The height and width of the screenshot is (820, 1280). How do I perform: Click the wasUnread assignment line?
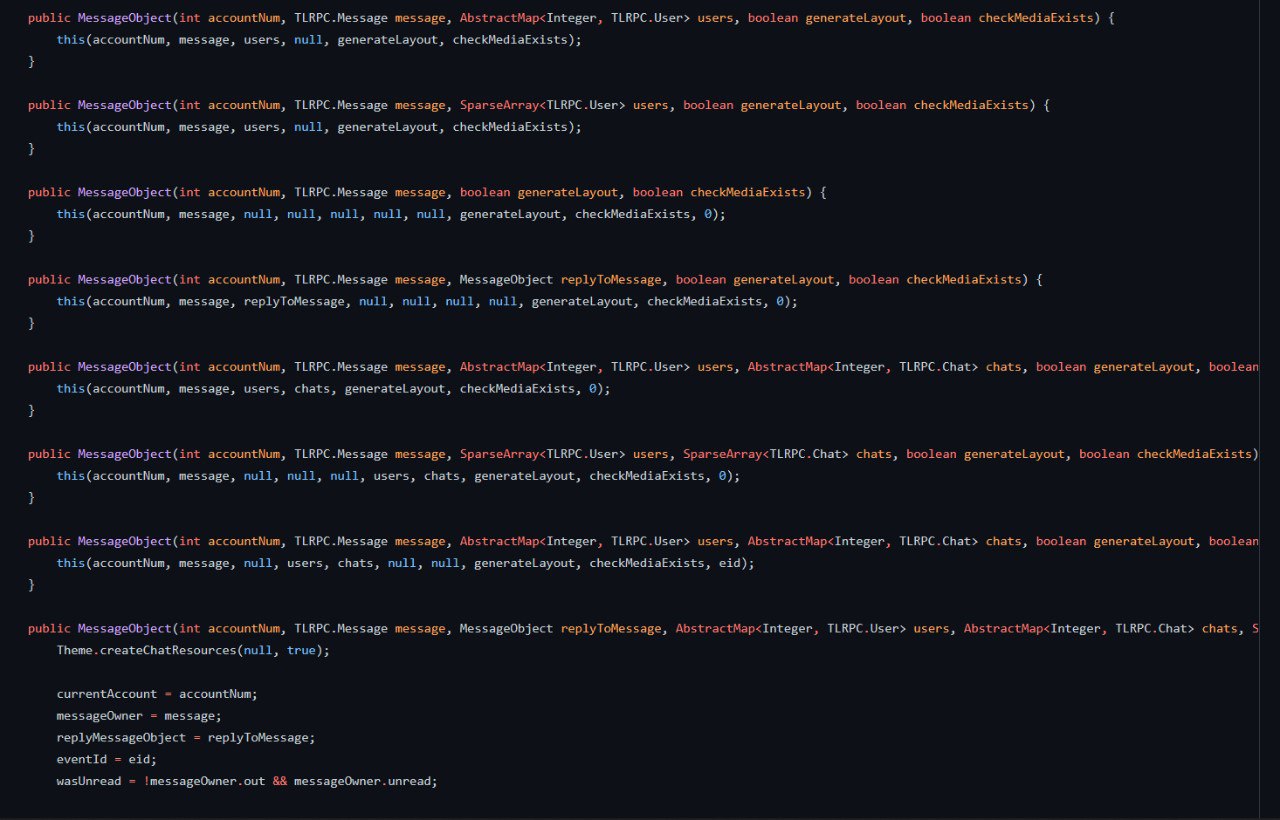pyautogui.click(x=247, y=781)
